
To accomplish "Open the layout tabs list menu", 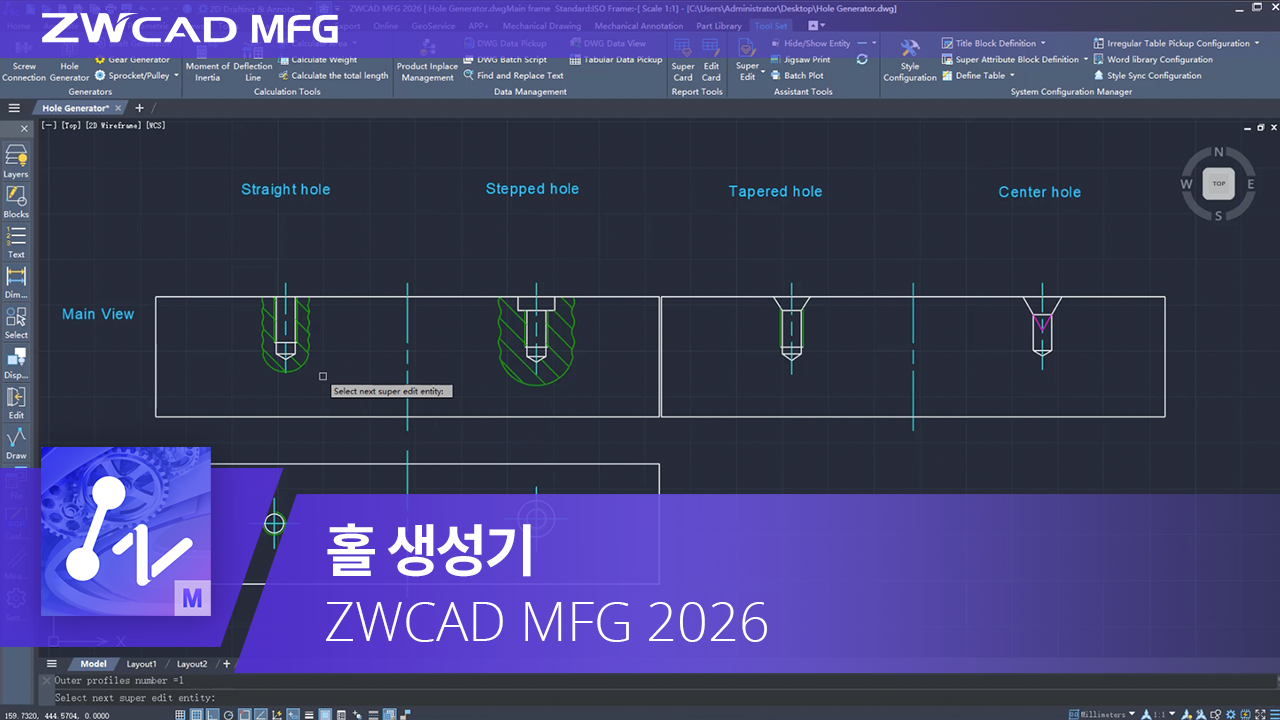I will coord(52,664).
